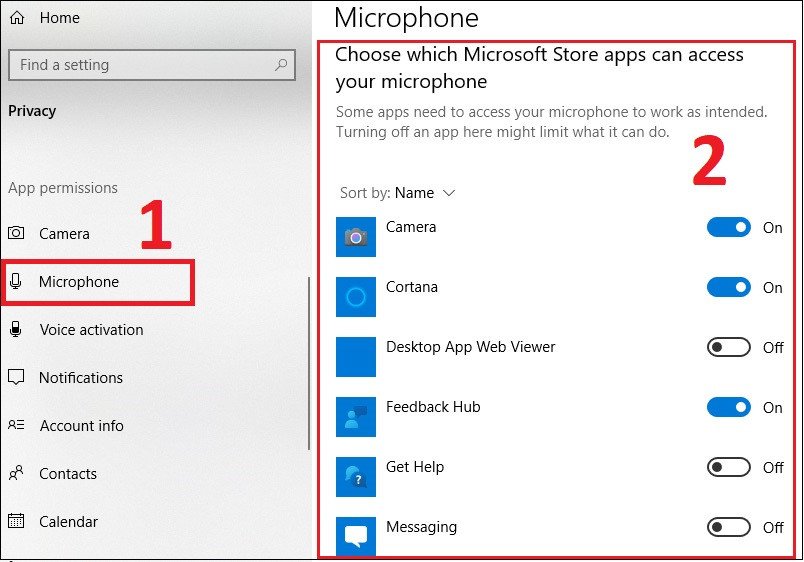
Task: Turn off Feedback Hub microphone toggle
Action: click(728, 407)
